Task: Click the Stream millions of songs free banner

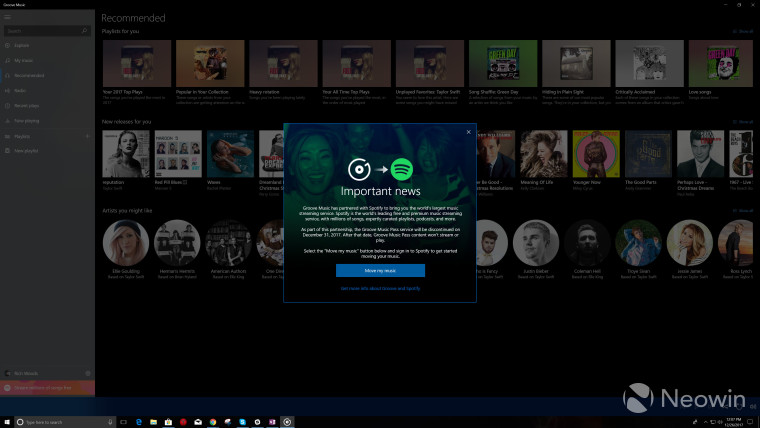Action: pos(48,388)
